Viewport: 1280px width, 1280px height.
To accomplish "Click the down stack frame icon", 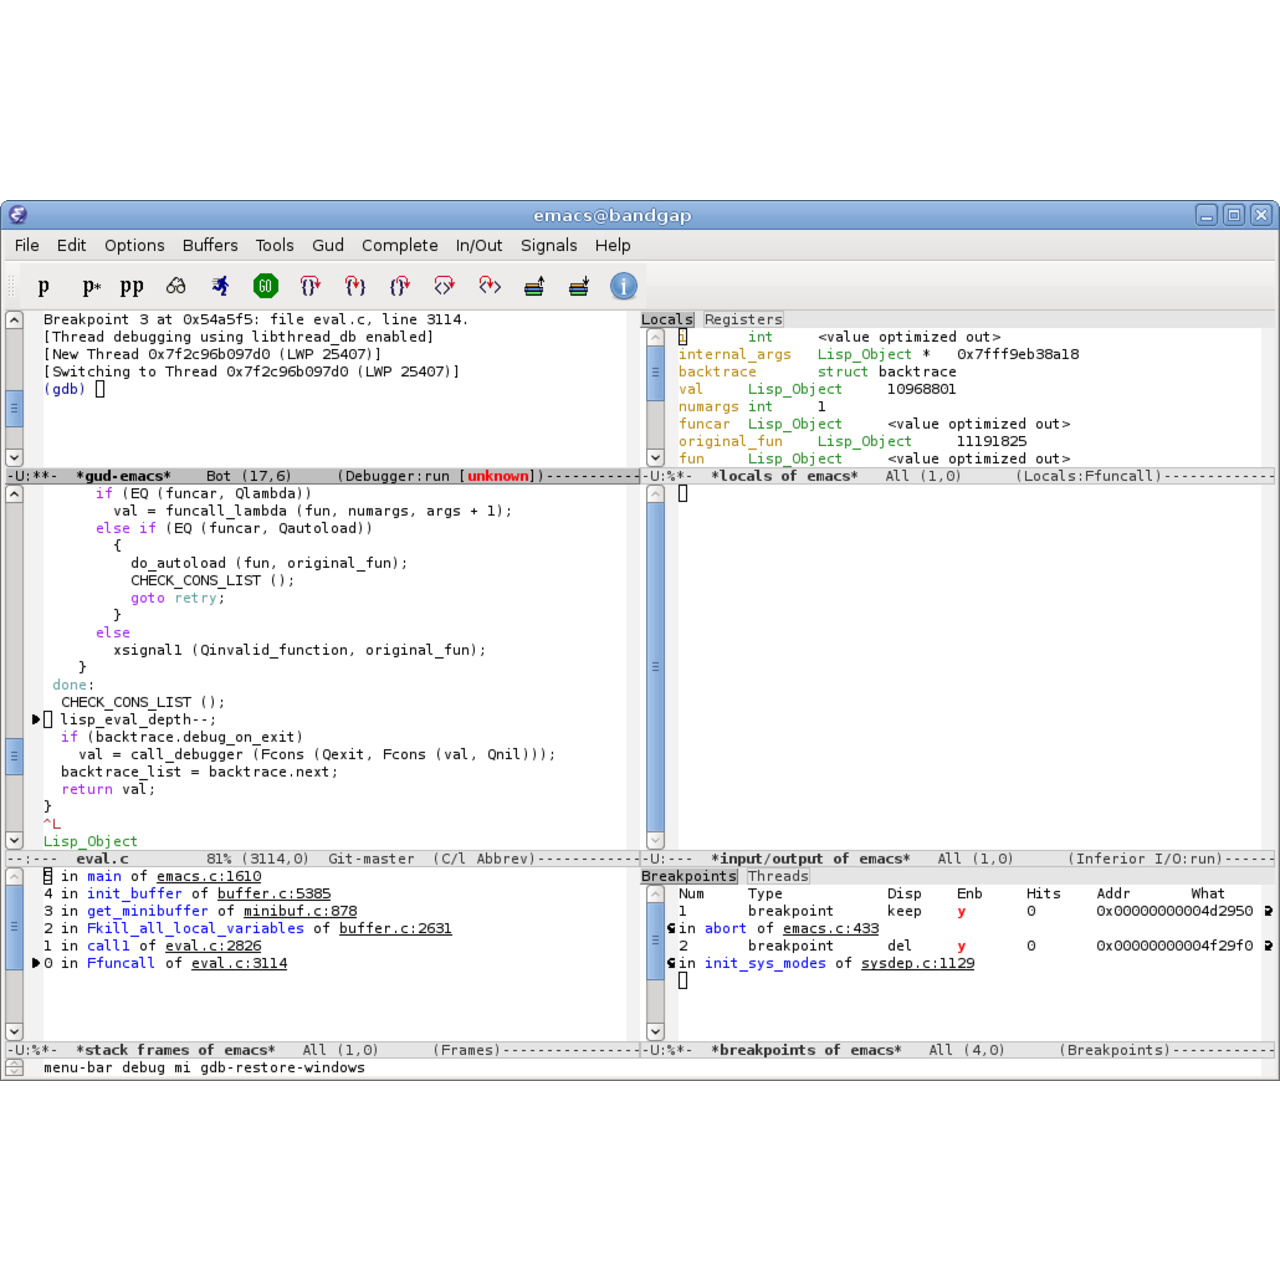I will 579,287.
